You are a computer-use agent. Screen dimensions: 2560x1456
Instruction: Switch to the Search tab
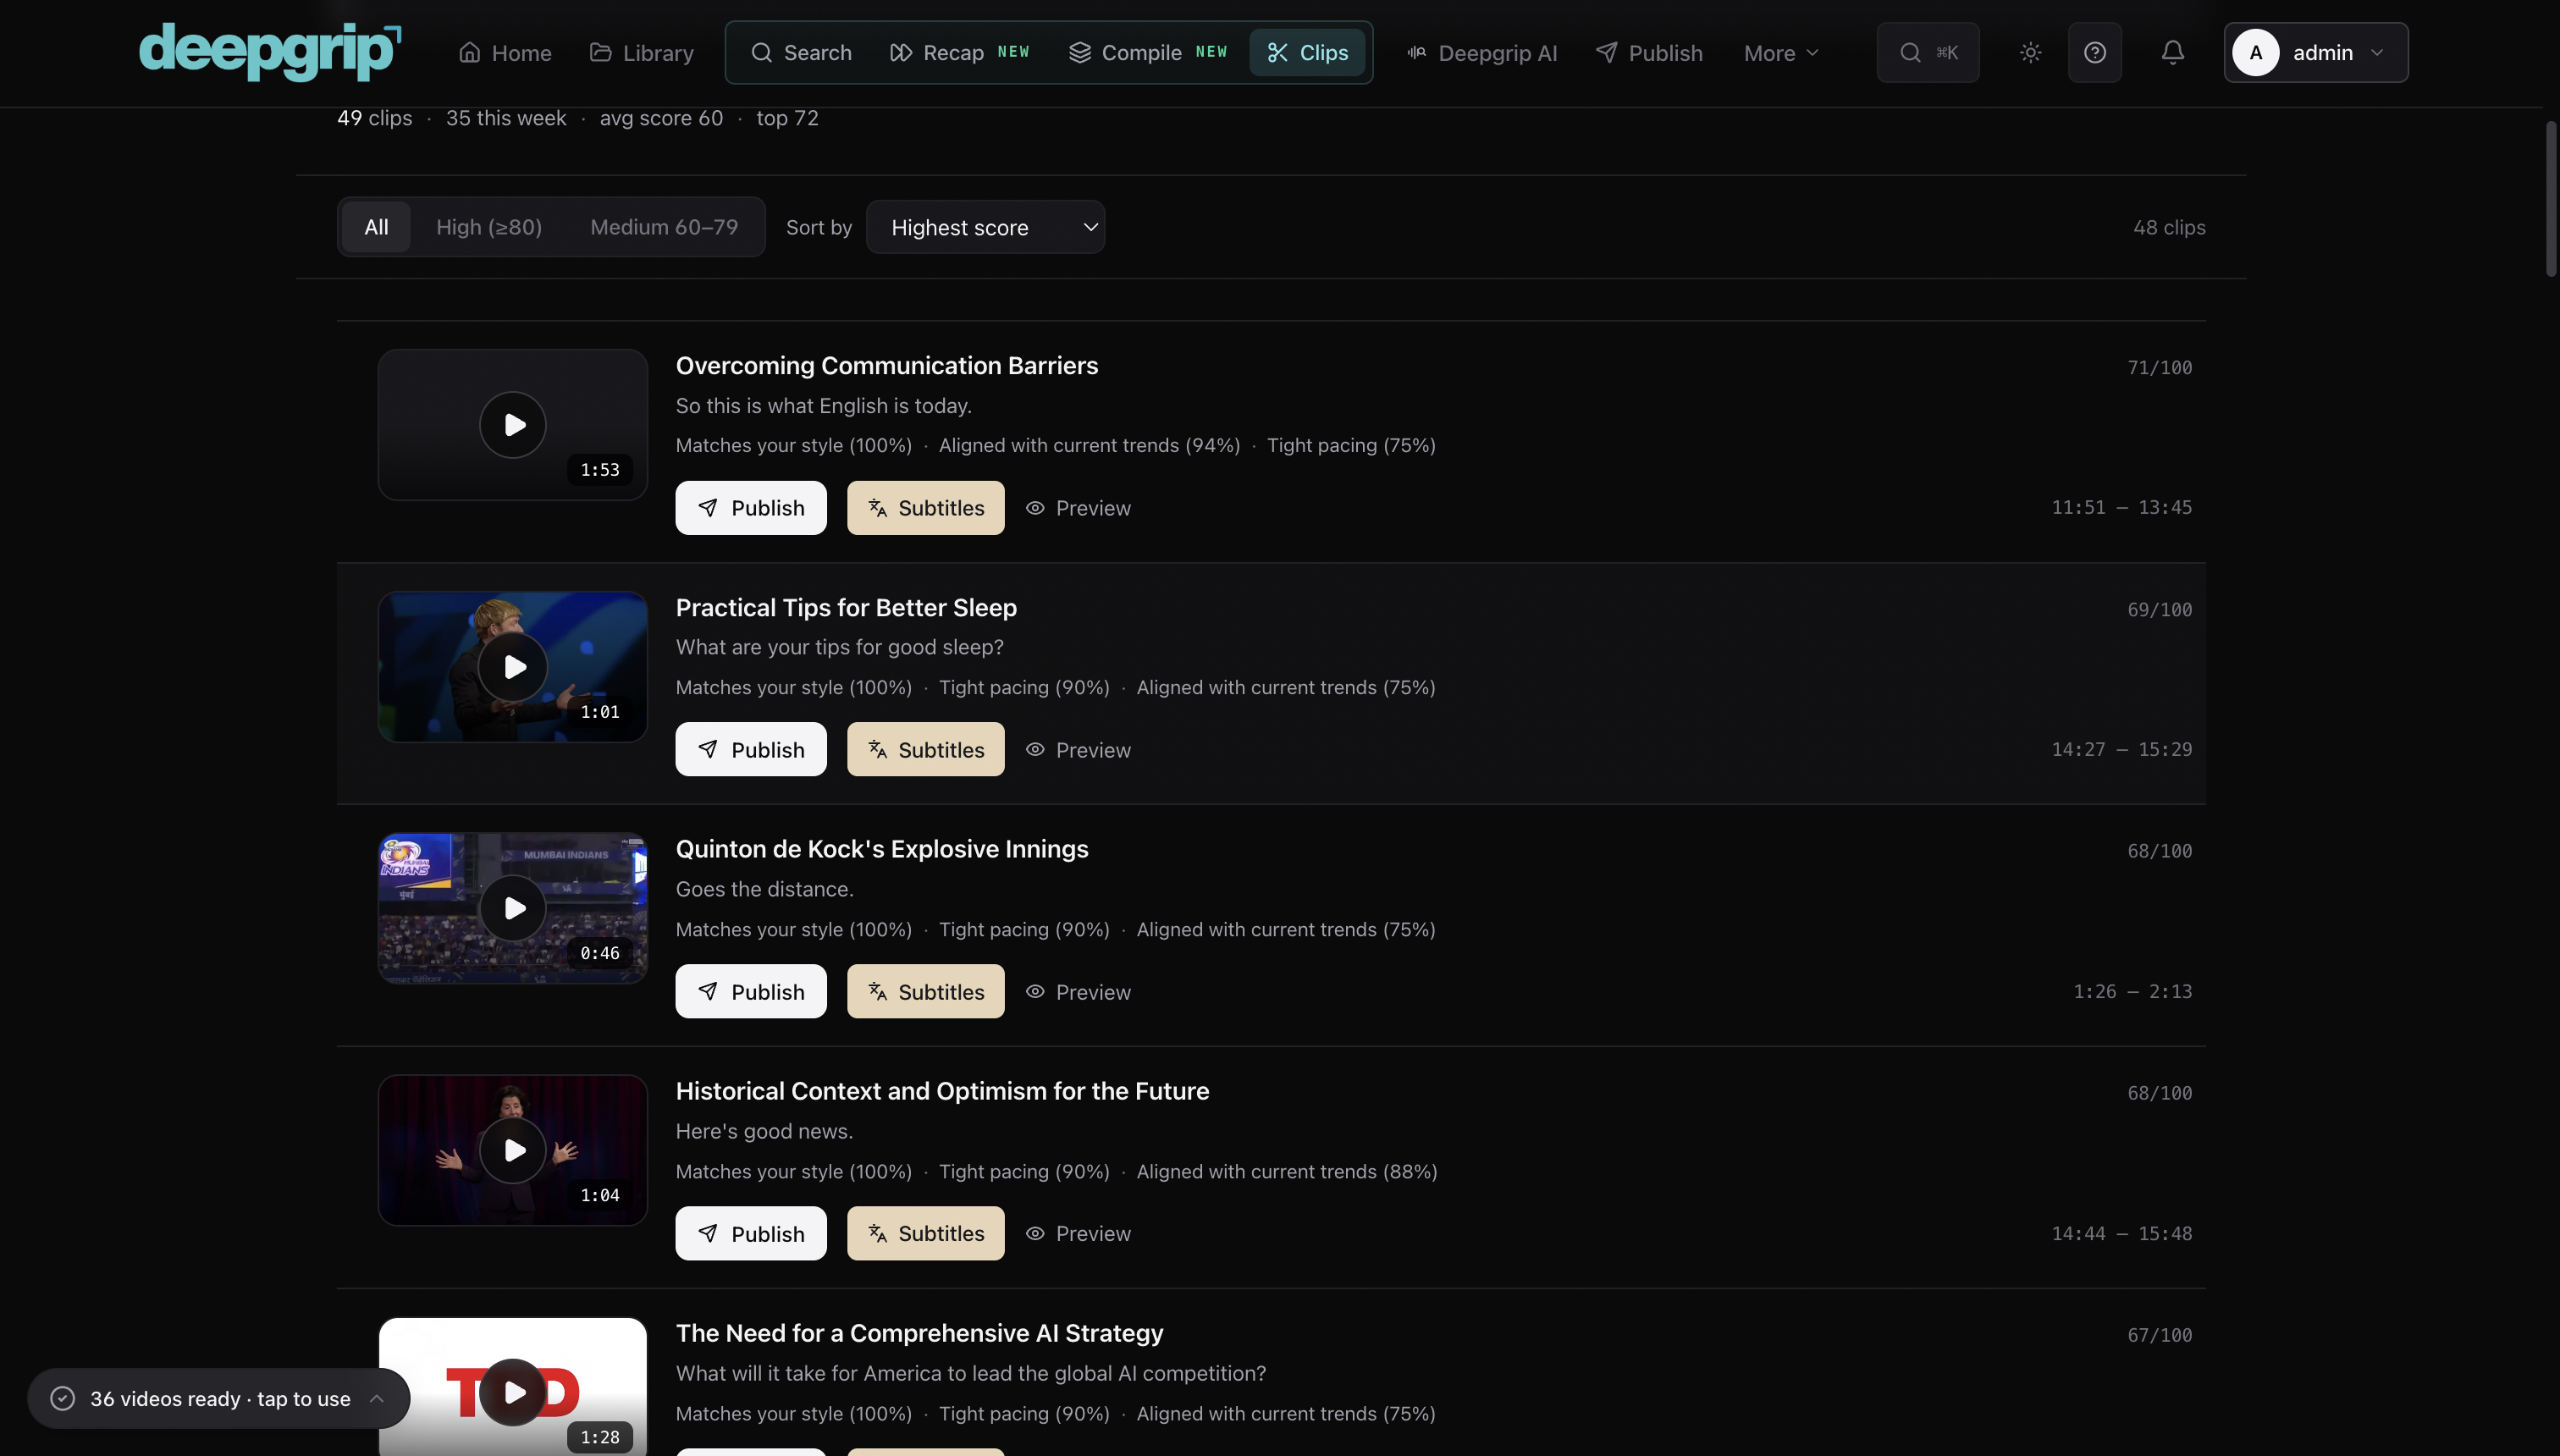tap(801, 53)
